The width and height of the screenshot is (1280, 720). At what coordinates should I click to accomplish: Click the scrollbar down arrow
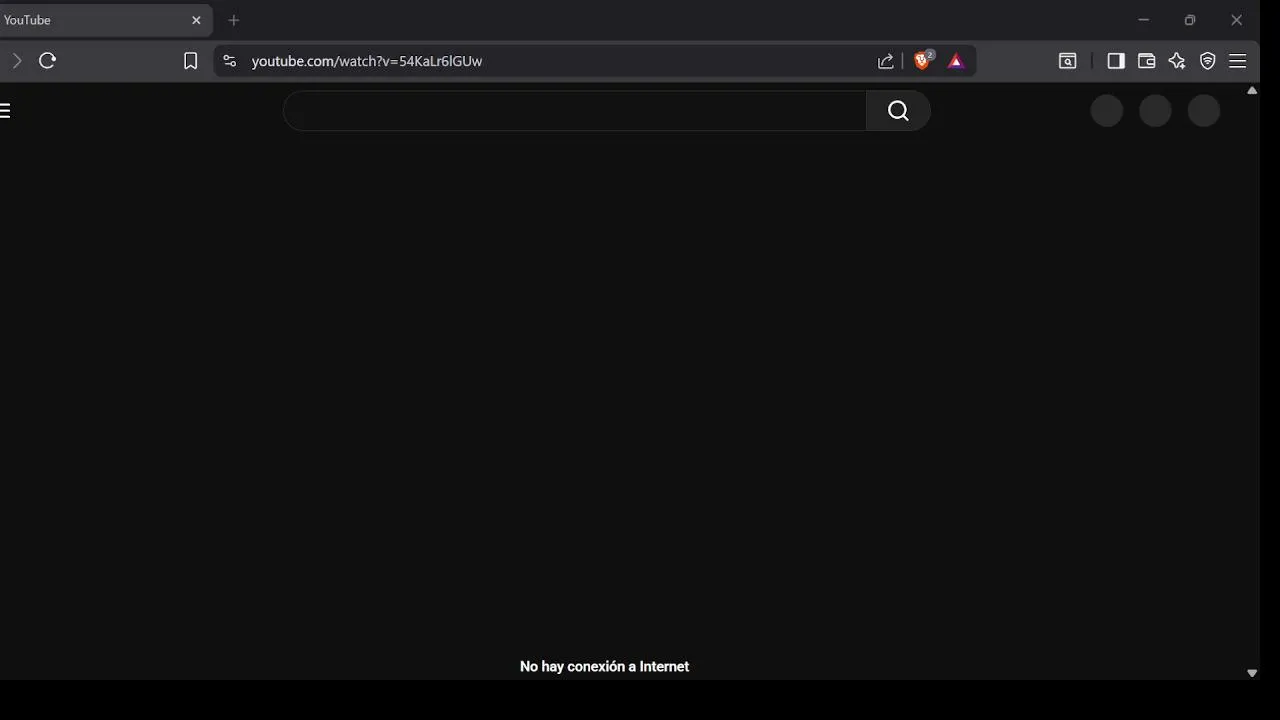click(1252, 673)
